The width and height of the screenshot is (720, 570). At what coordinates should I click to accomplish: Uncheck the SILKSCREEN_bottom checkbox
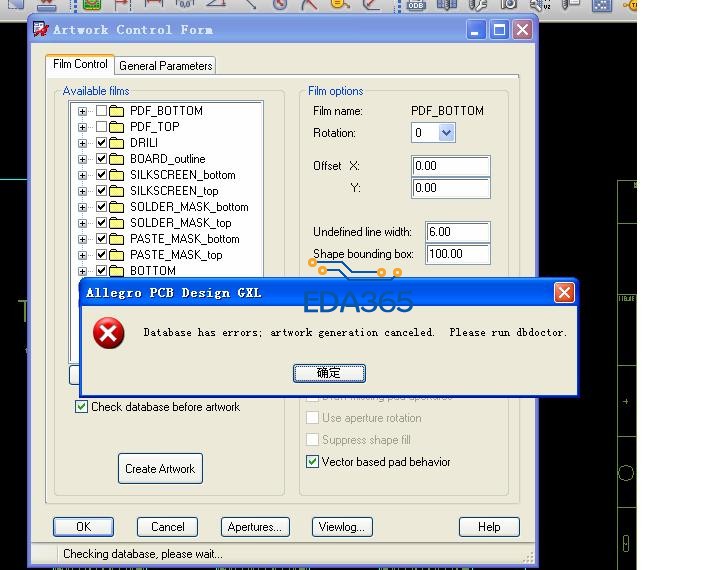pyautogui.click(x=101, y=175)
